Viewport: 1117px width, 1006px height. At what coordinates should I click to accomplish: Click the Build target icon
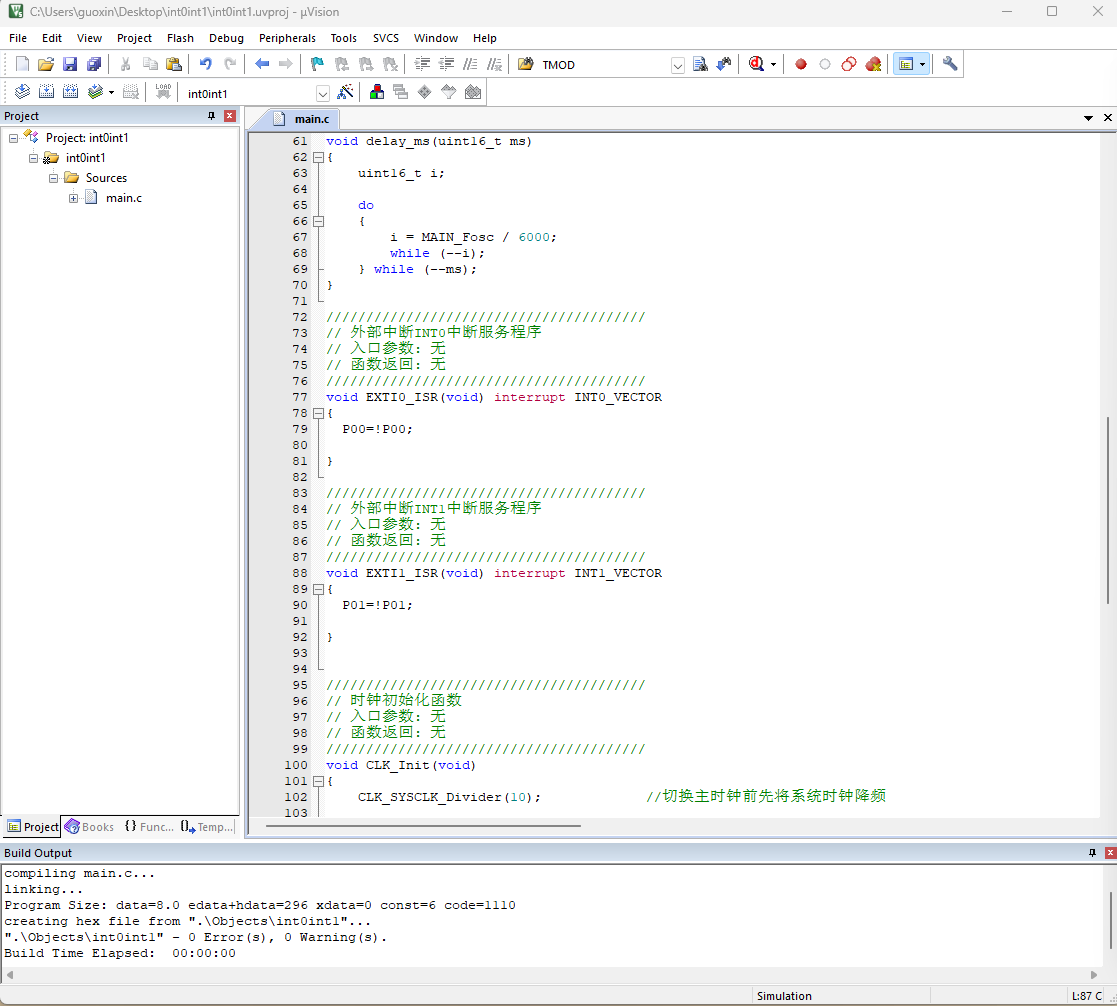pyautogui.click(x=46, y=92)
